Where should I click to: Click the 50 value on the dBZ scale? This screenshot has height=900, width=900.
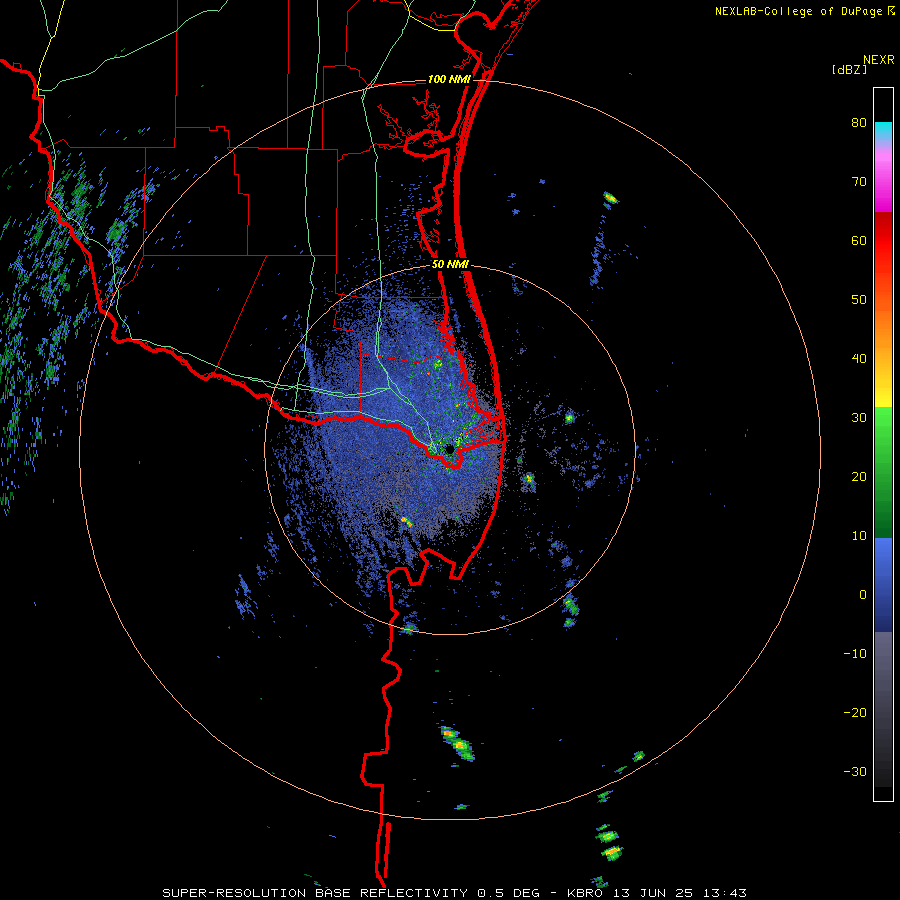[859, 300]
